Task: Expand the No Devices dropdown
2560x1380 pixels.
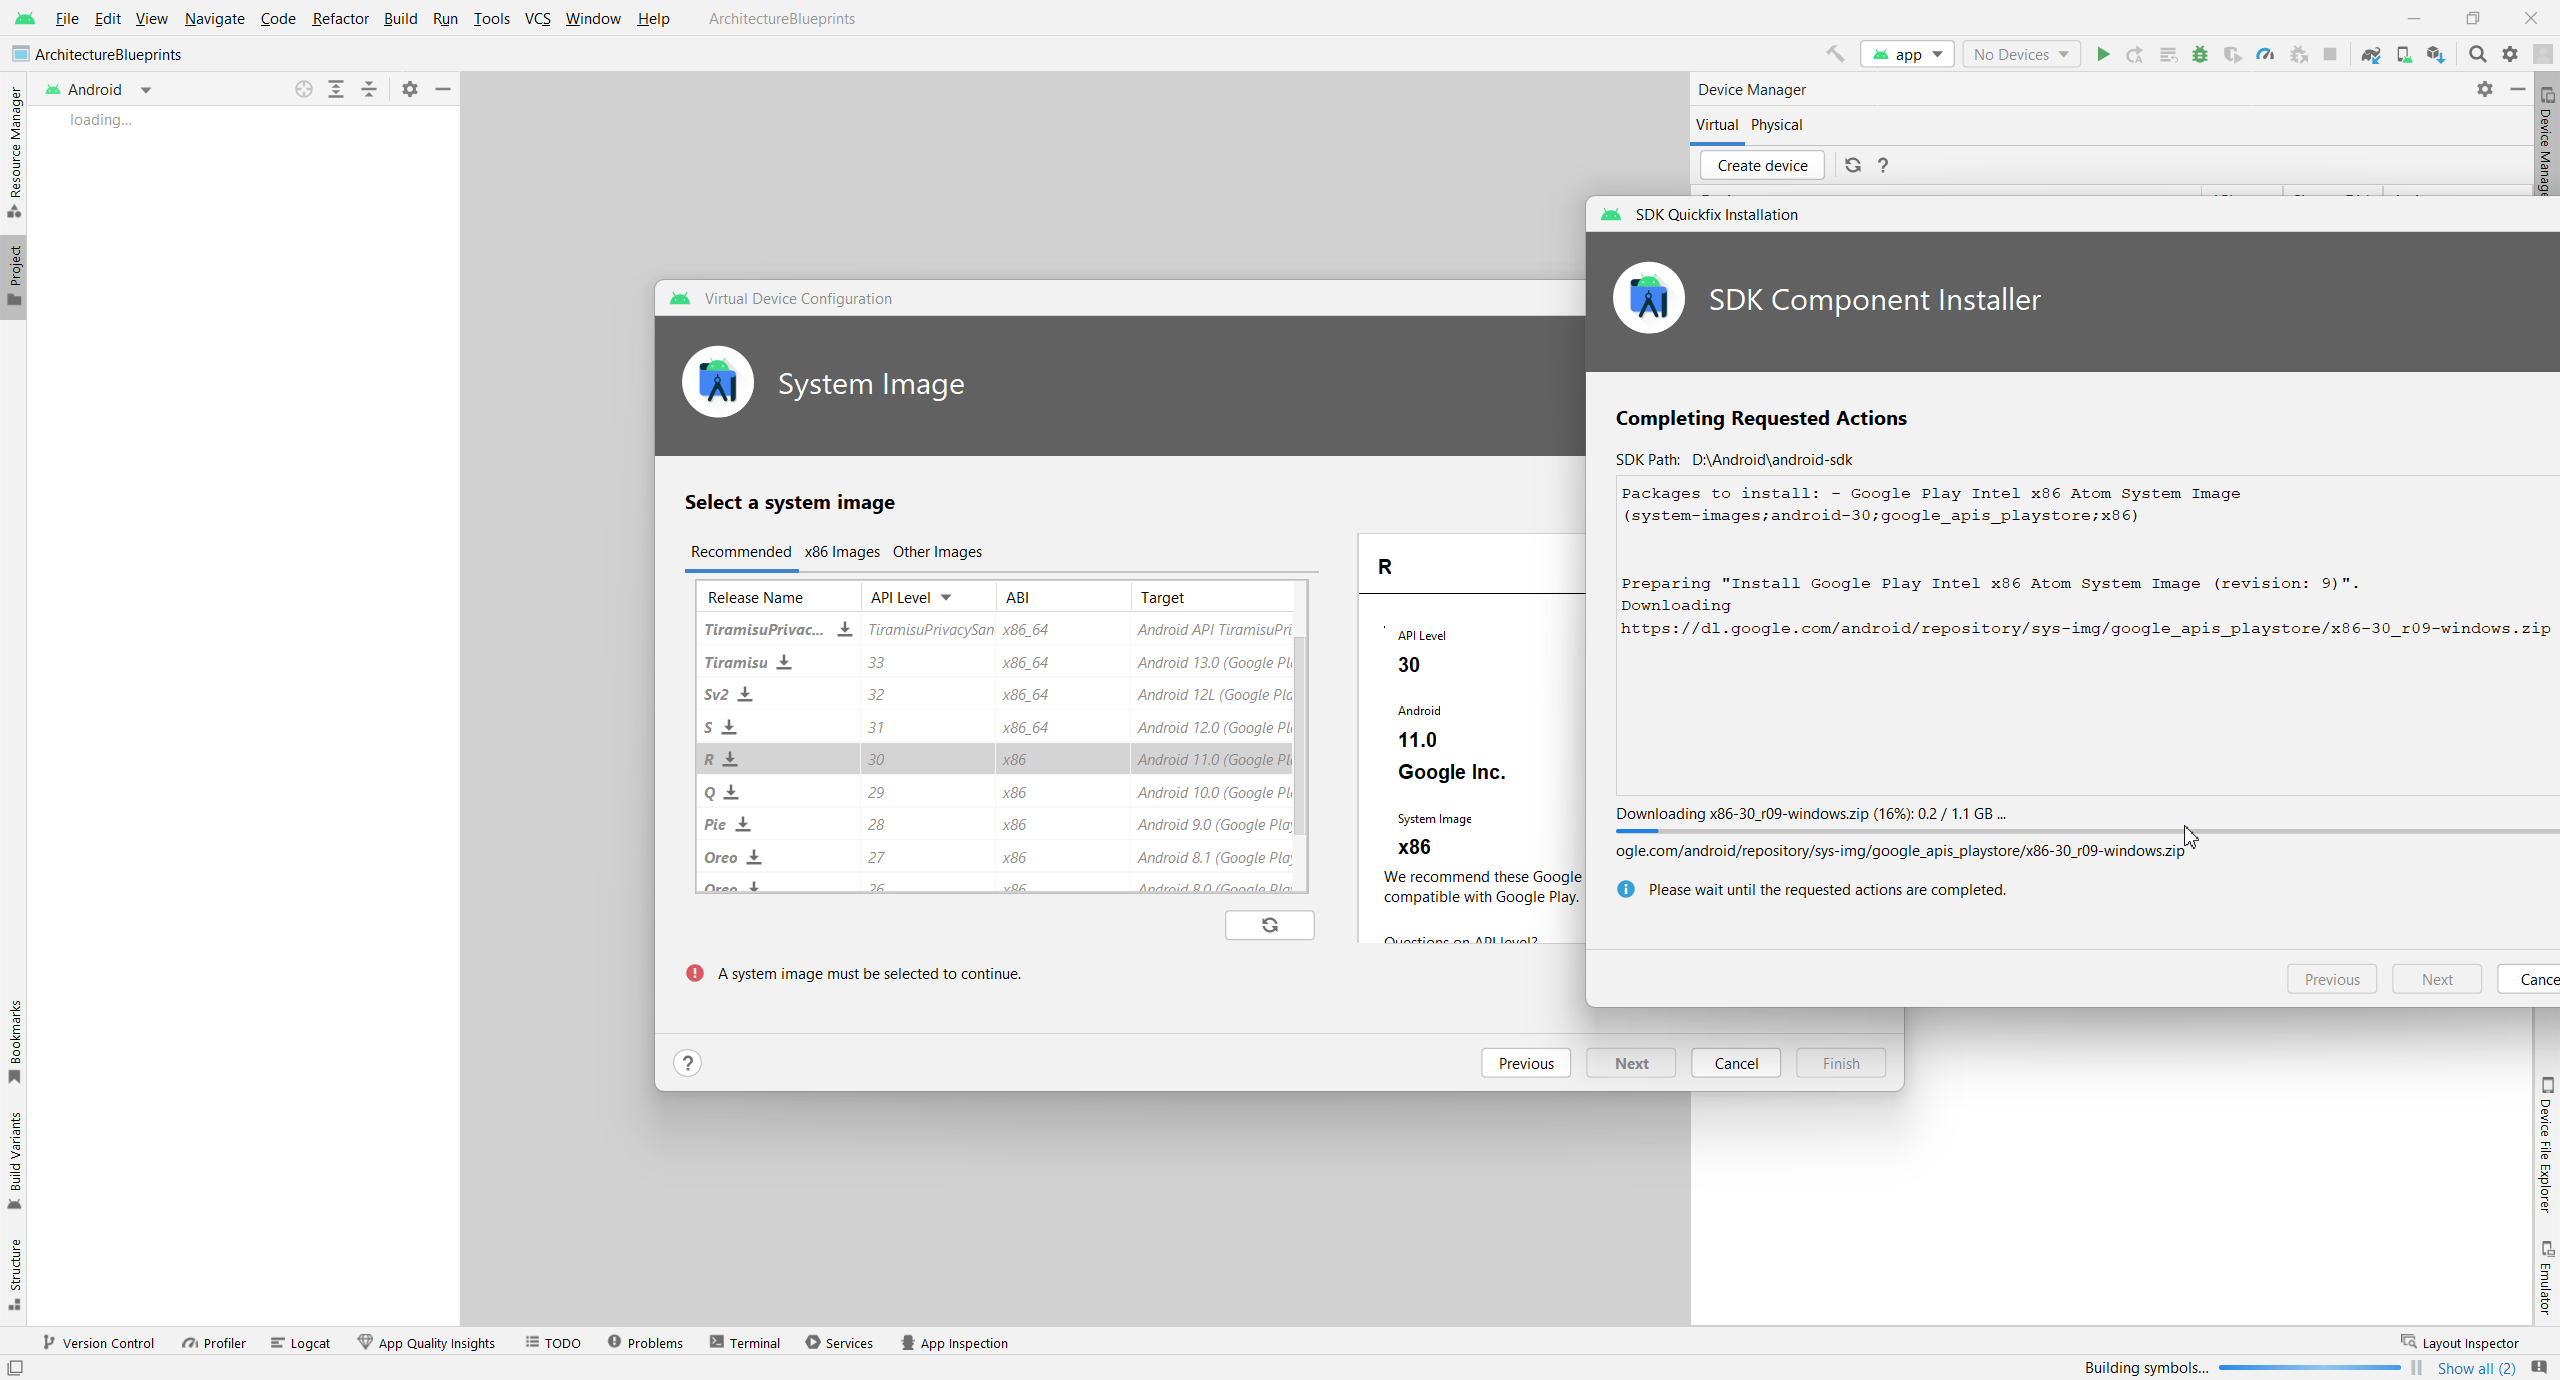Action: coord(2020,54)
